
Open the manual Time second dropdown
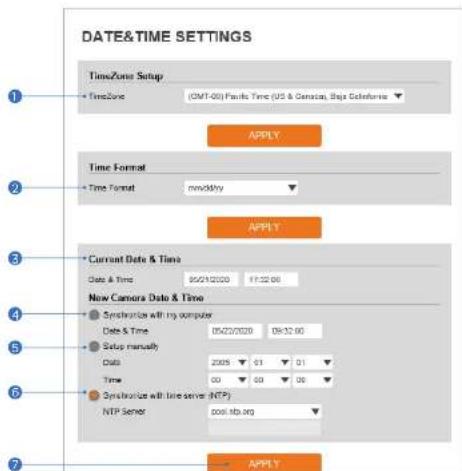313,380
